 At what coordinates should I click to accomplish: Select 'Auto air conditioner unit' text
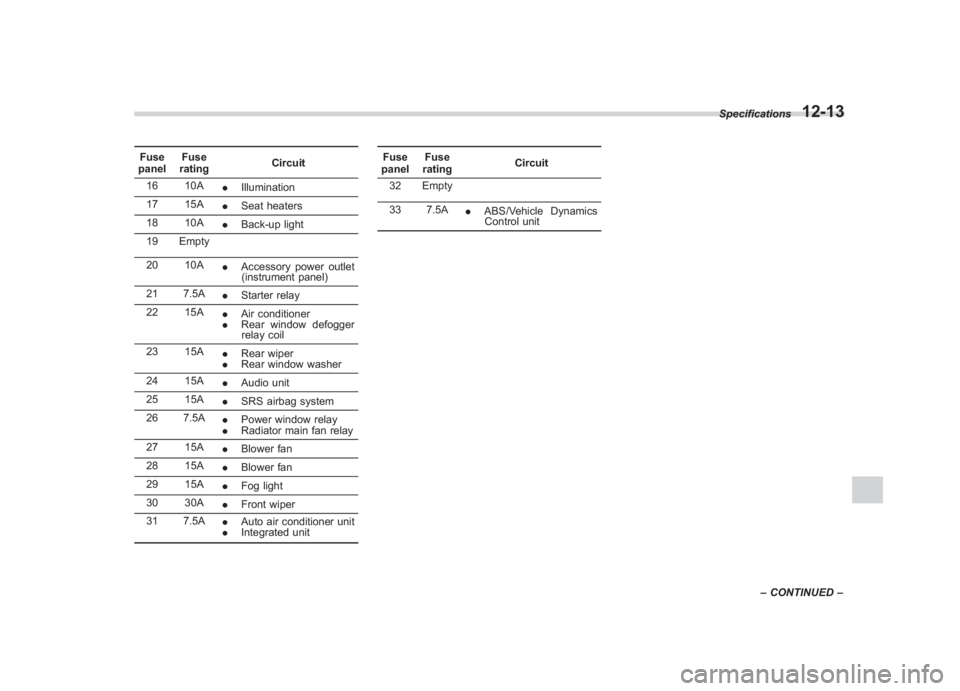coord(298,521)
